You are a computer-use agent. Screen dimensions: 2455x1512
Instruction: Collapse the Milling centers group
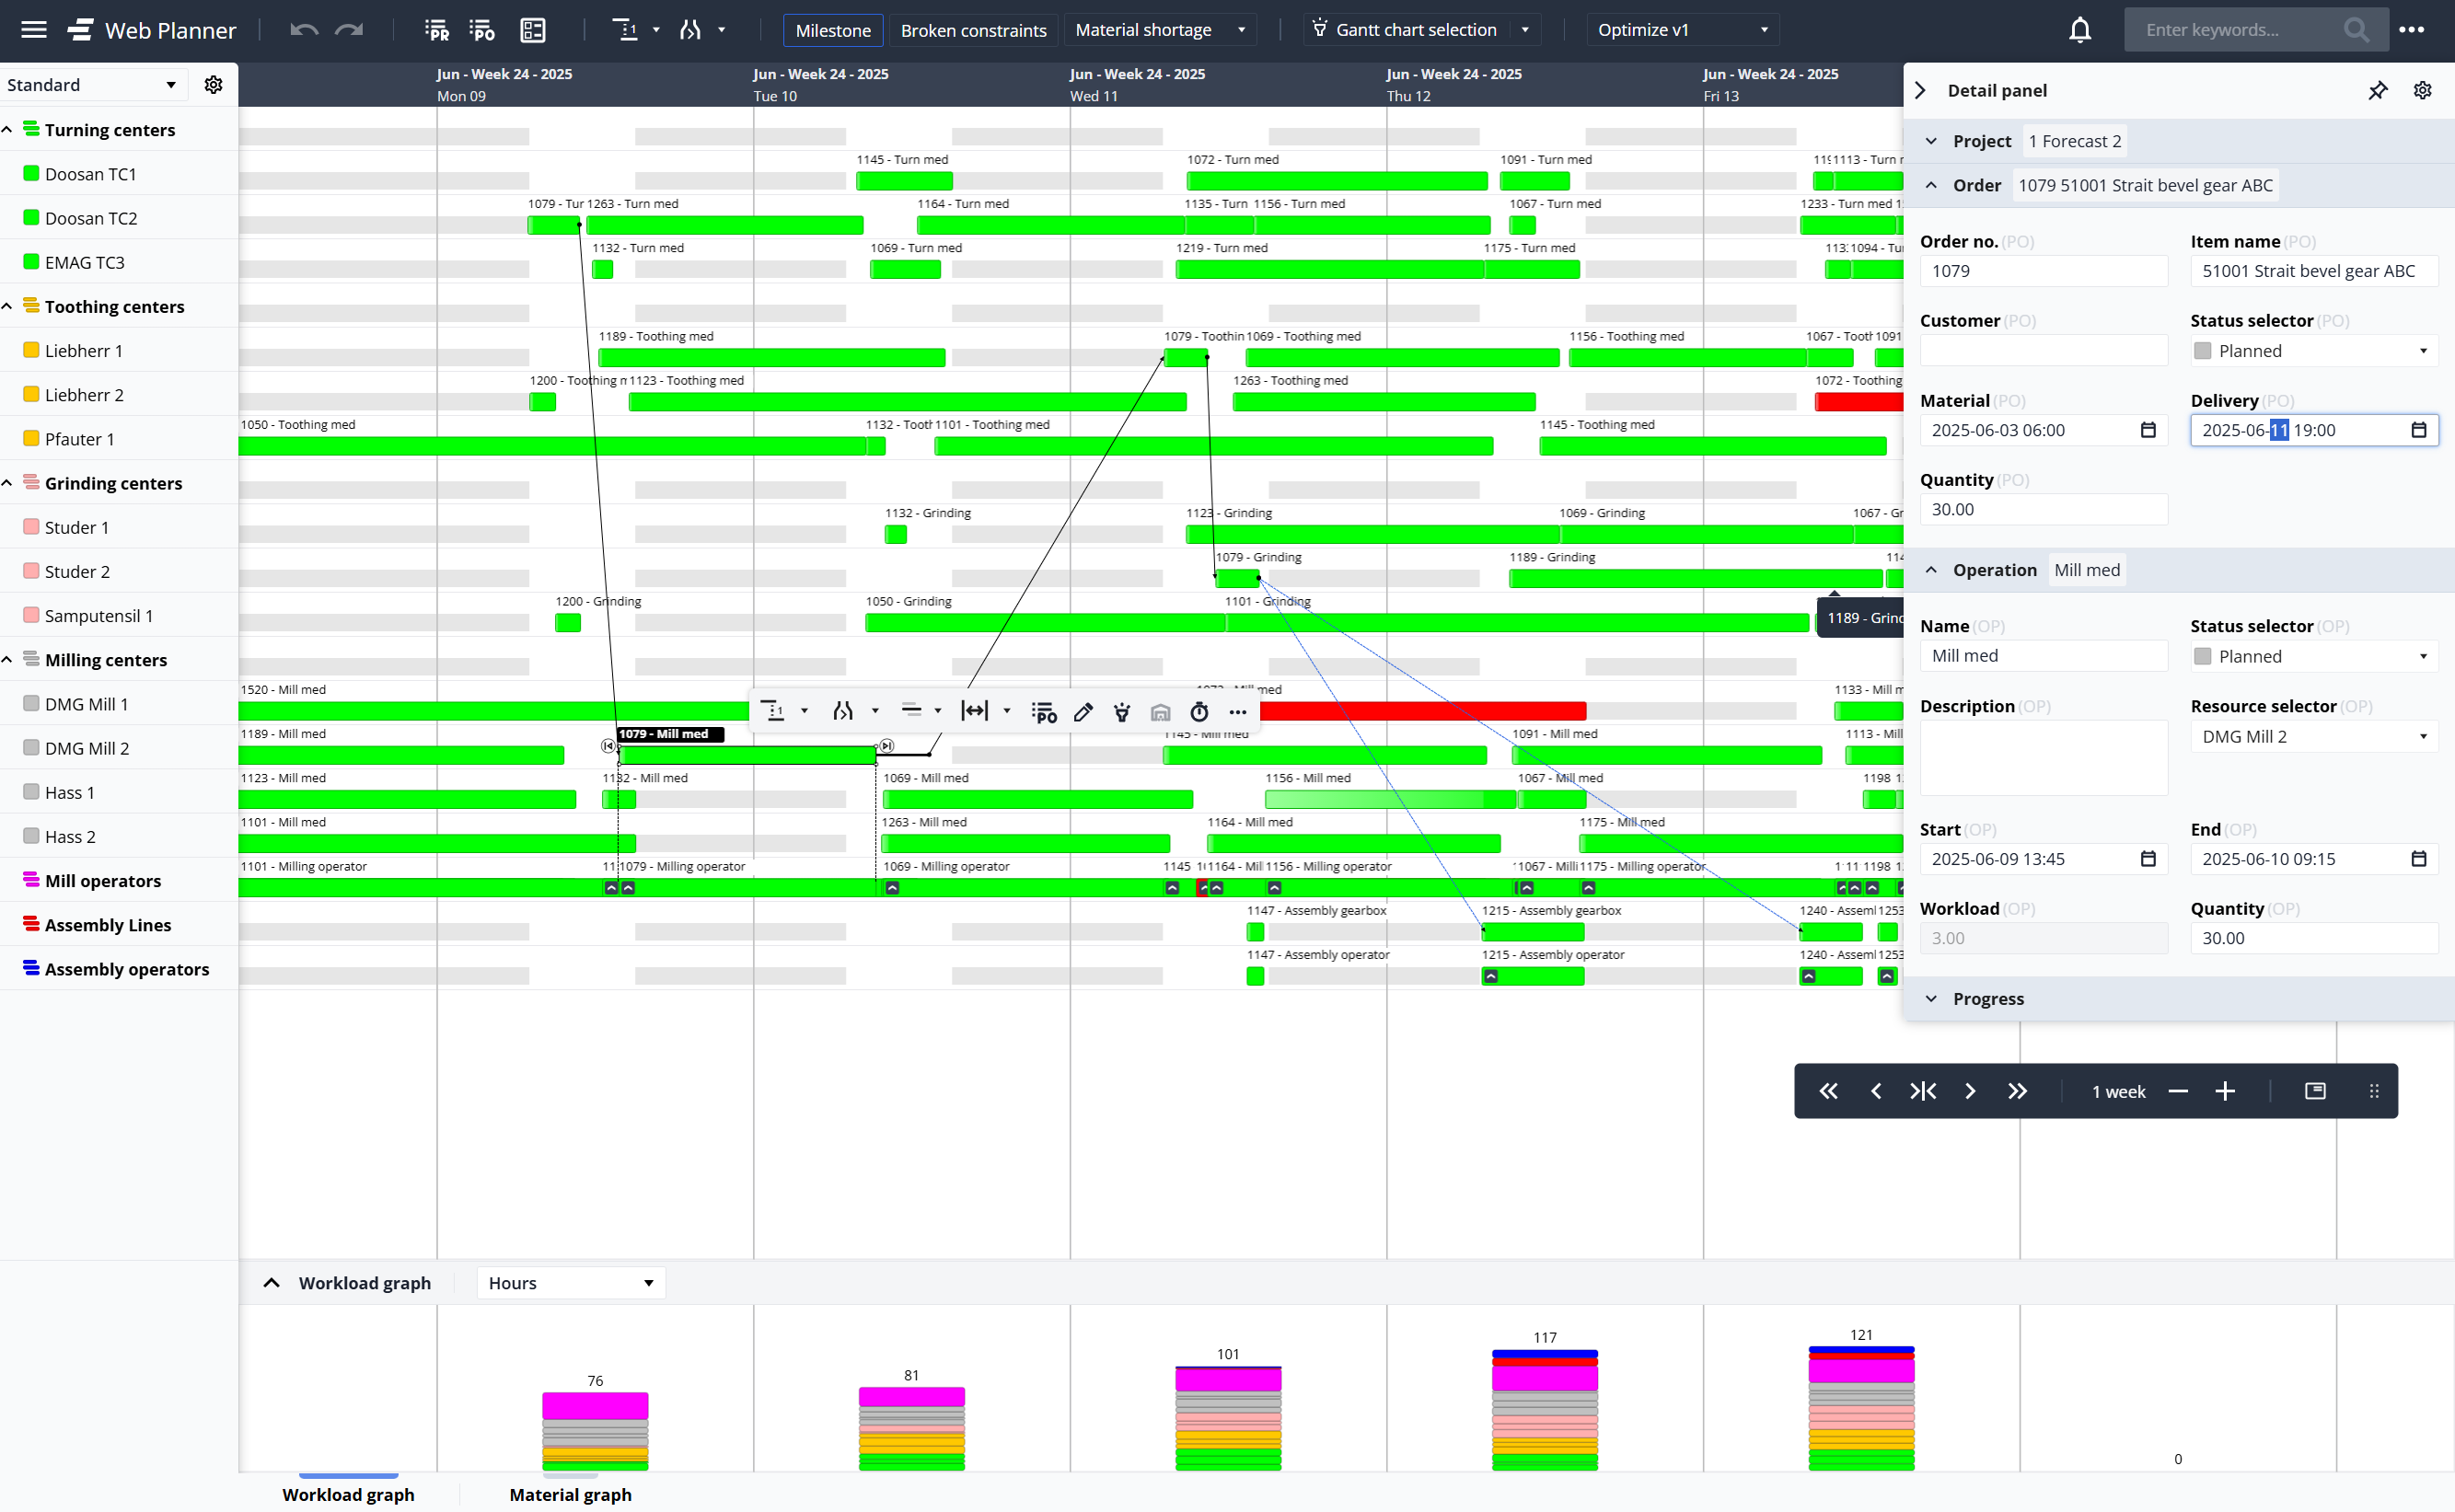pos(8,660)
